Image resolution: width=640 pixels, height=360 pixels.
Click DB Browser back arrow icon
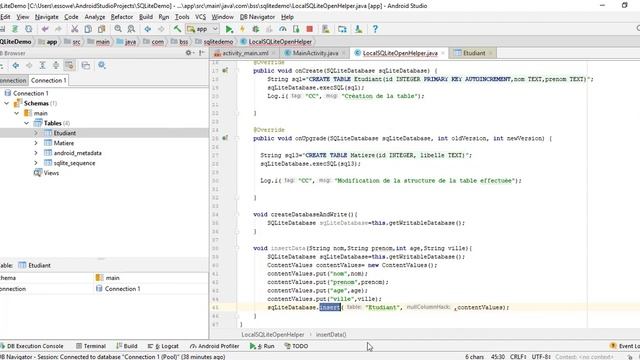coord(16,65)
